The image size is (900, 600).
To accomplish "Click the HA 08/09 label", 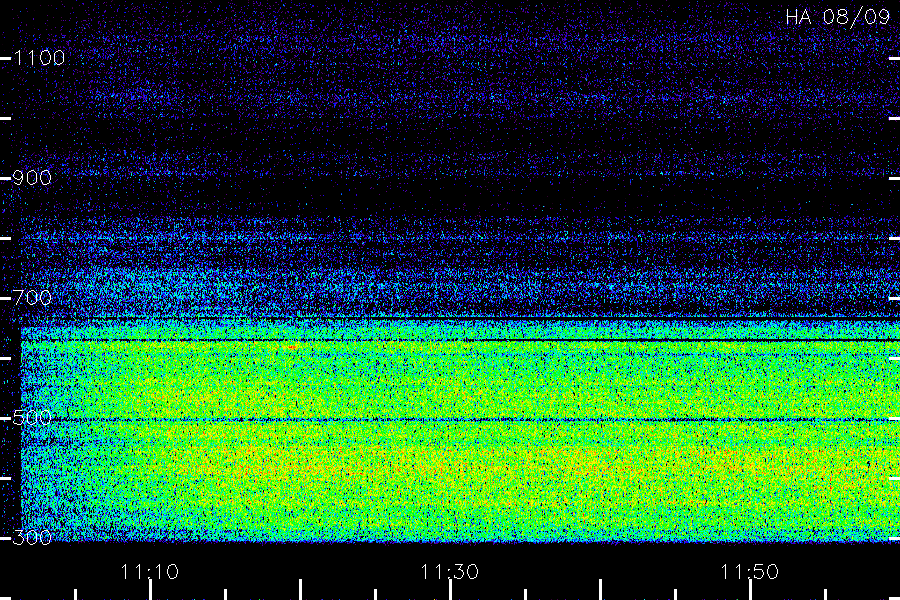I will [x=837, y=17].
